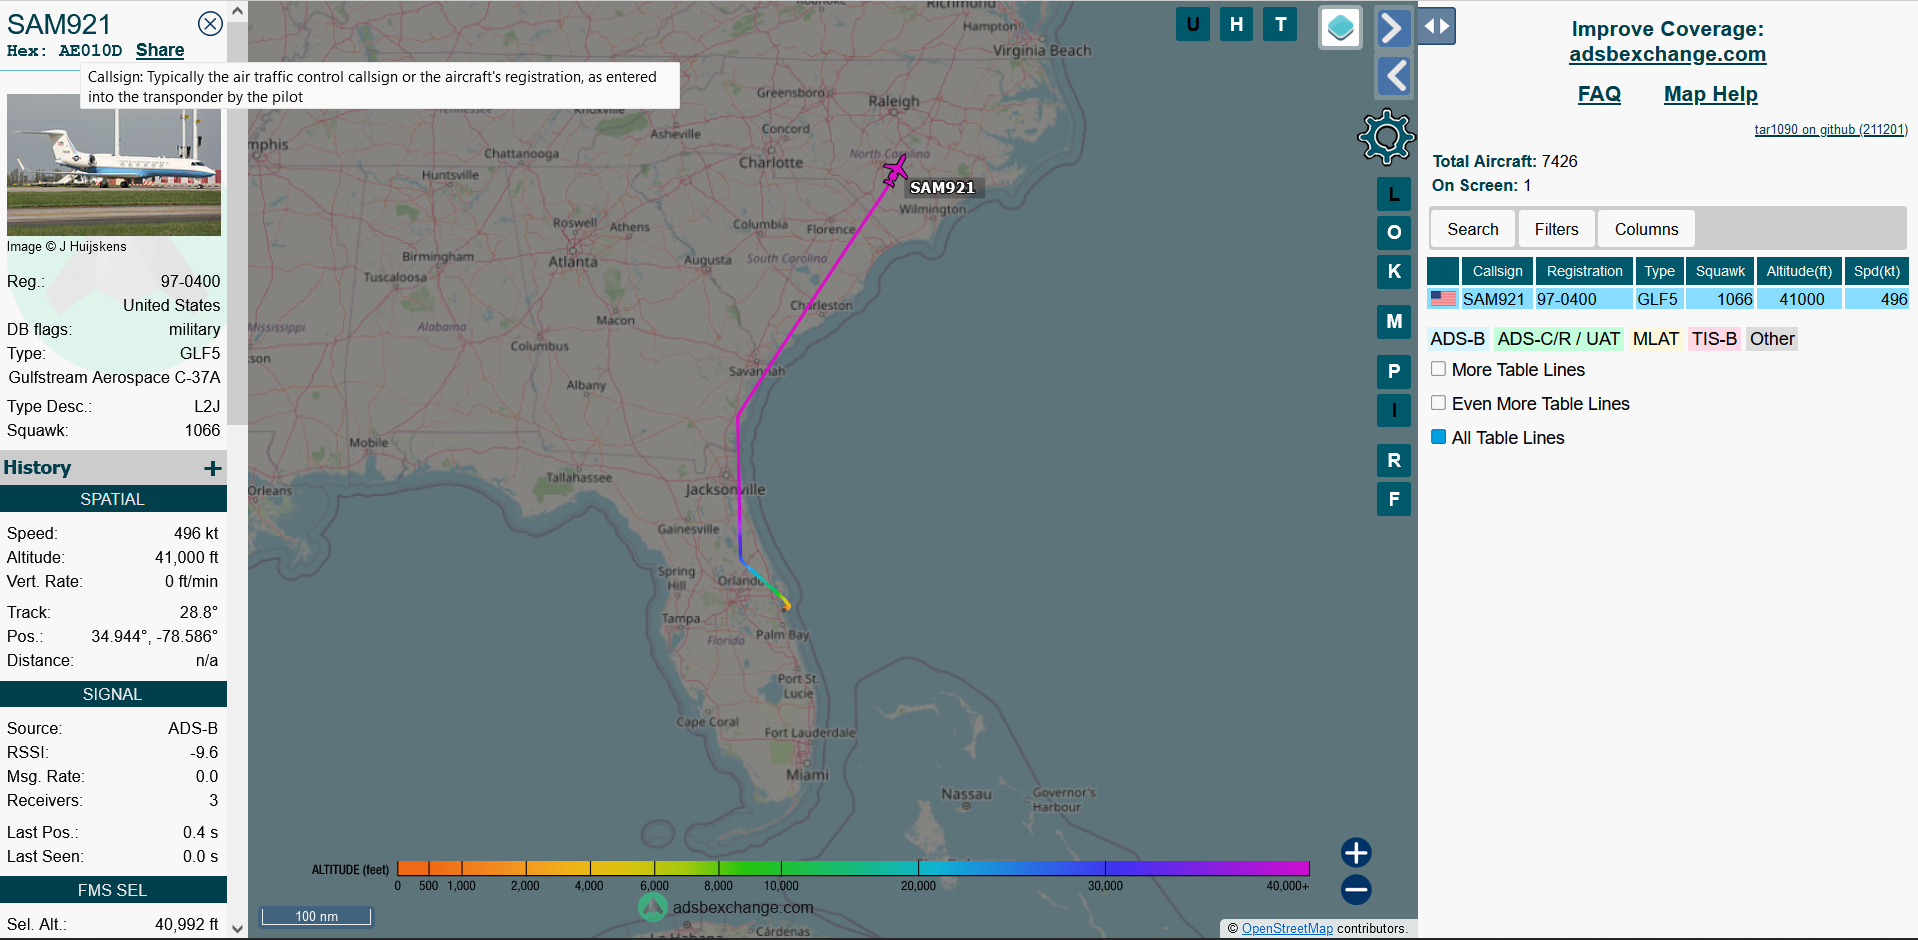This screenshot has width=1918, height=940.
Task: Open the Filters tab
Action: tap(1556, 229)
